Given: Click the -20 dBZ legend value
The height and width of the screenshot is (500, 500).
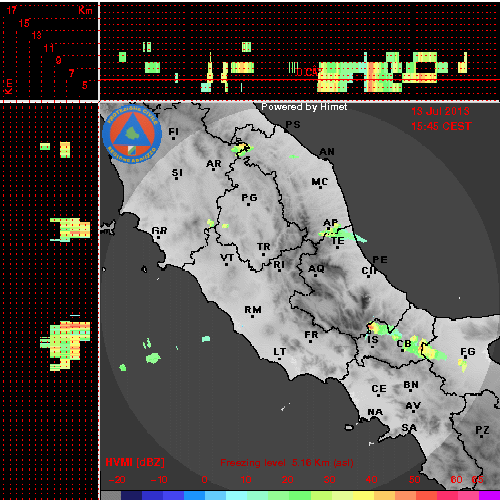Looking at the screenshot, I should [117, 480].
